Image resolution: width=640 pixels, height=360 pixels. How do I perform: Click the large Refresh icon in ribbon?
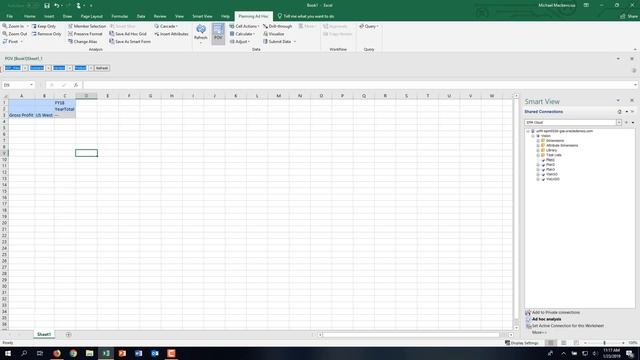pos(201,29)
